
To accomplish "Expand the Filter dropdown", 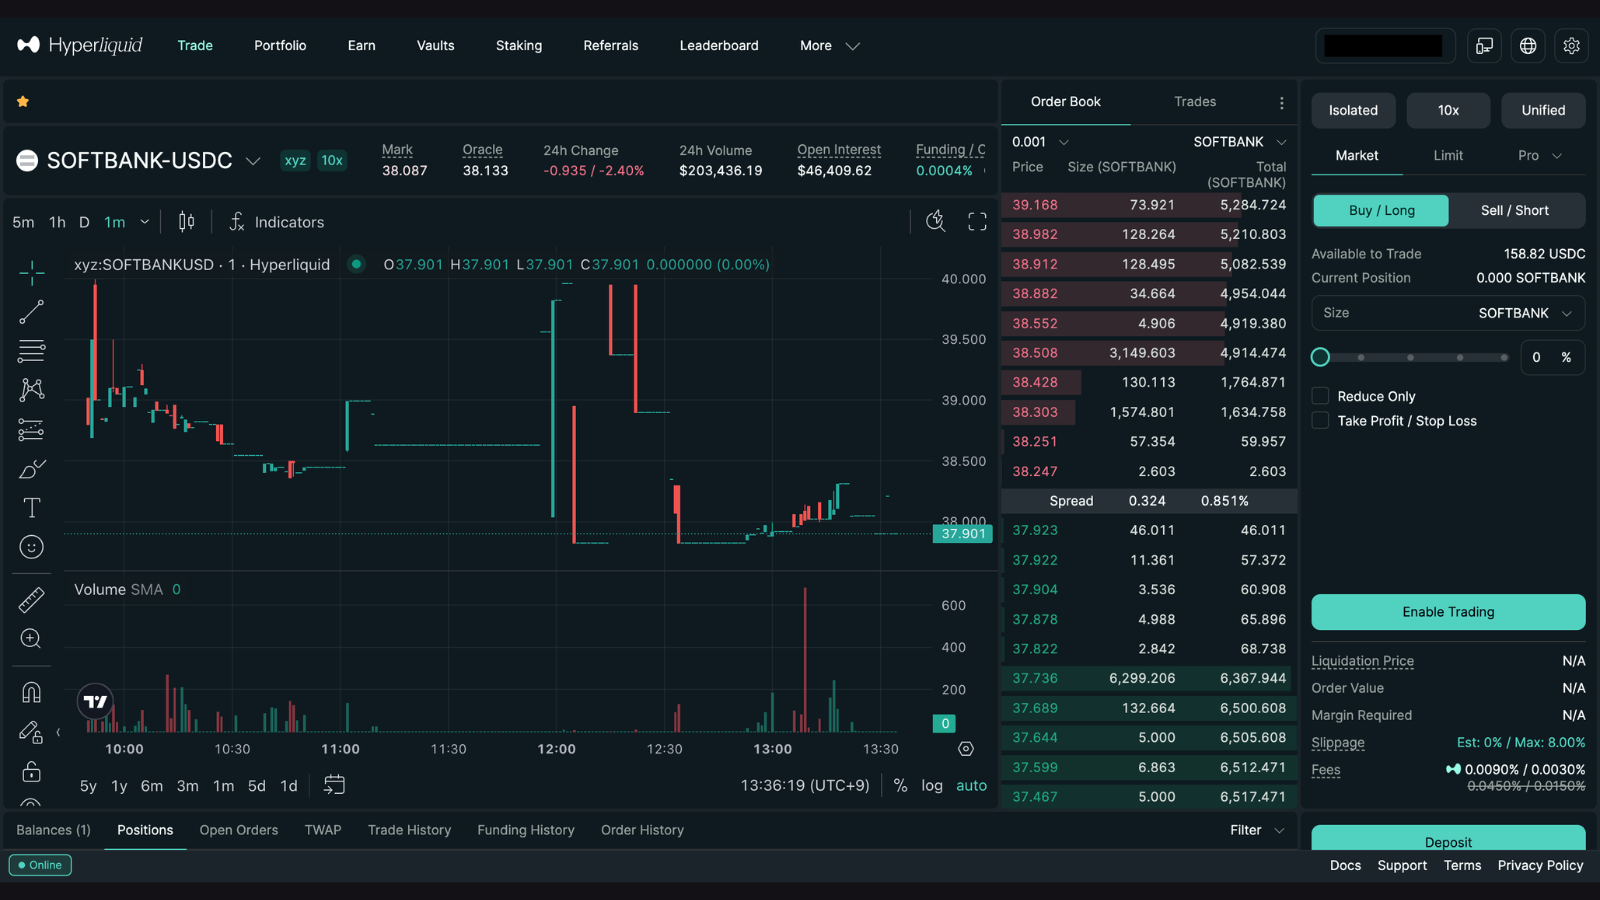I will (1257, 830).
